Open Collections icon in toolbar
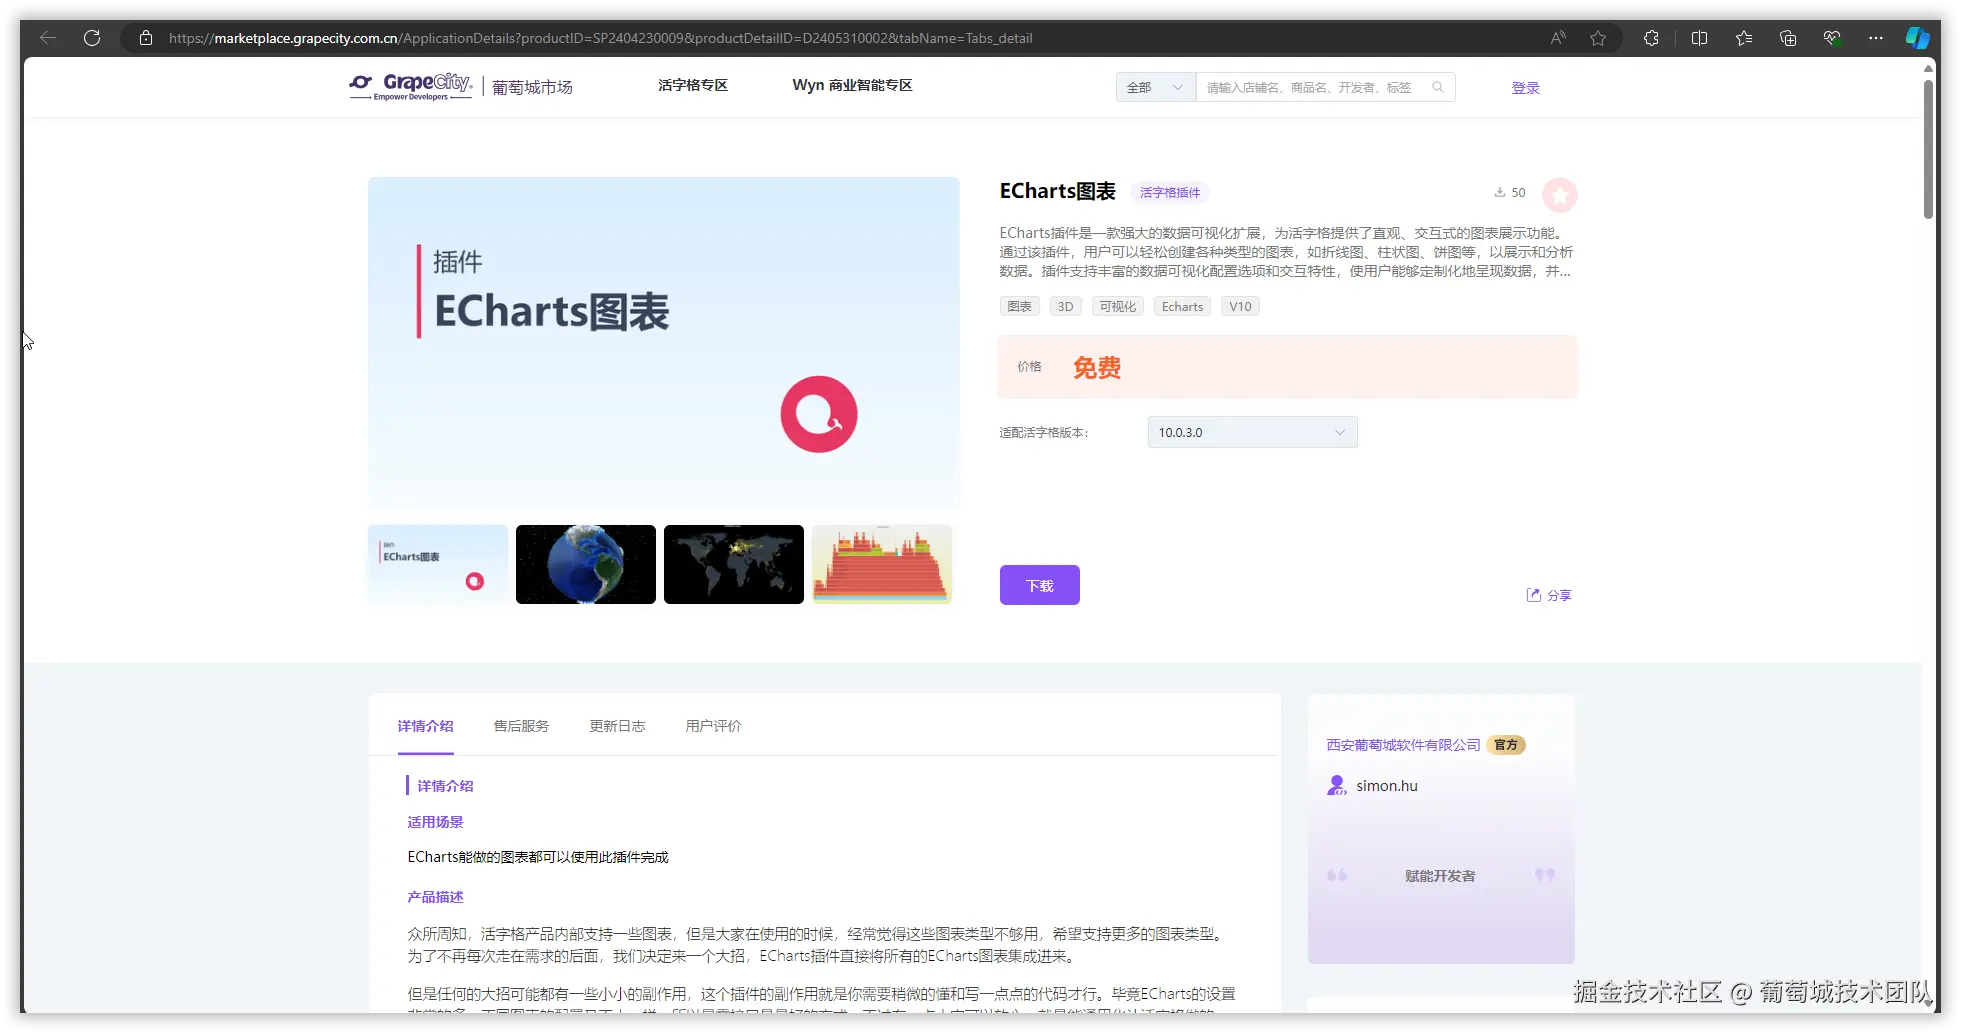The width and height of the screenshot is (1961, 1033). pyautogui.click(x=1788, y=38)
